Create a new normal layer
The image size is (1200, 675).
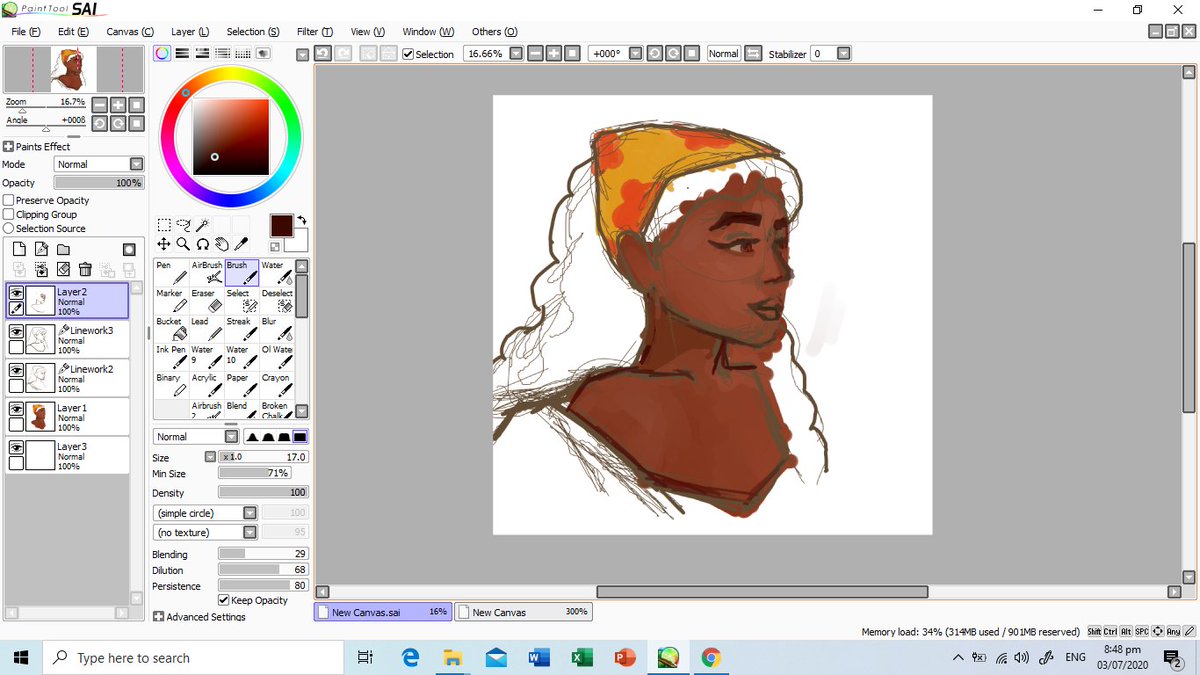19,249
